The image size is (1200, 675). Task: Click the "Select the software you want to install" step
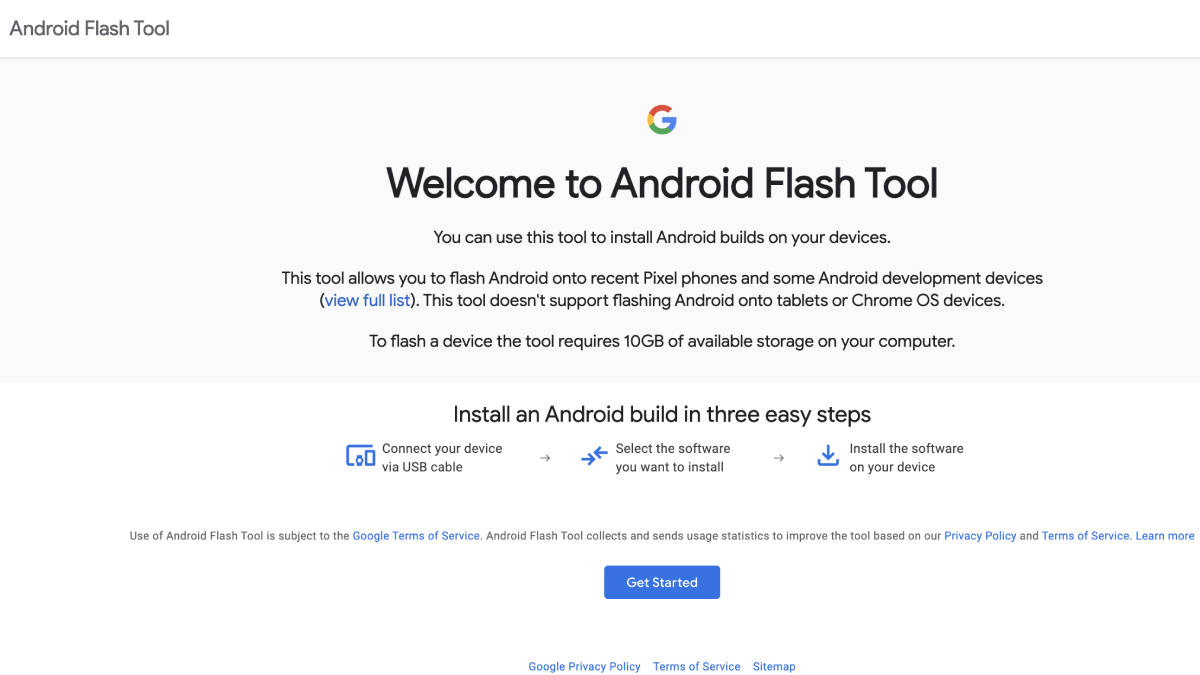click(672, 456)
